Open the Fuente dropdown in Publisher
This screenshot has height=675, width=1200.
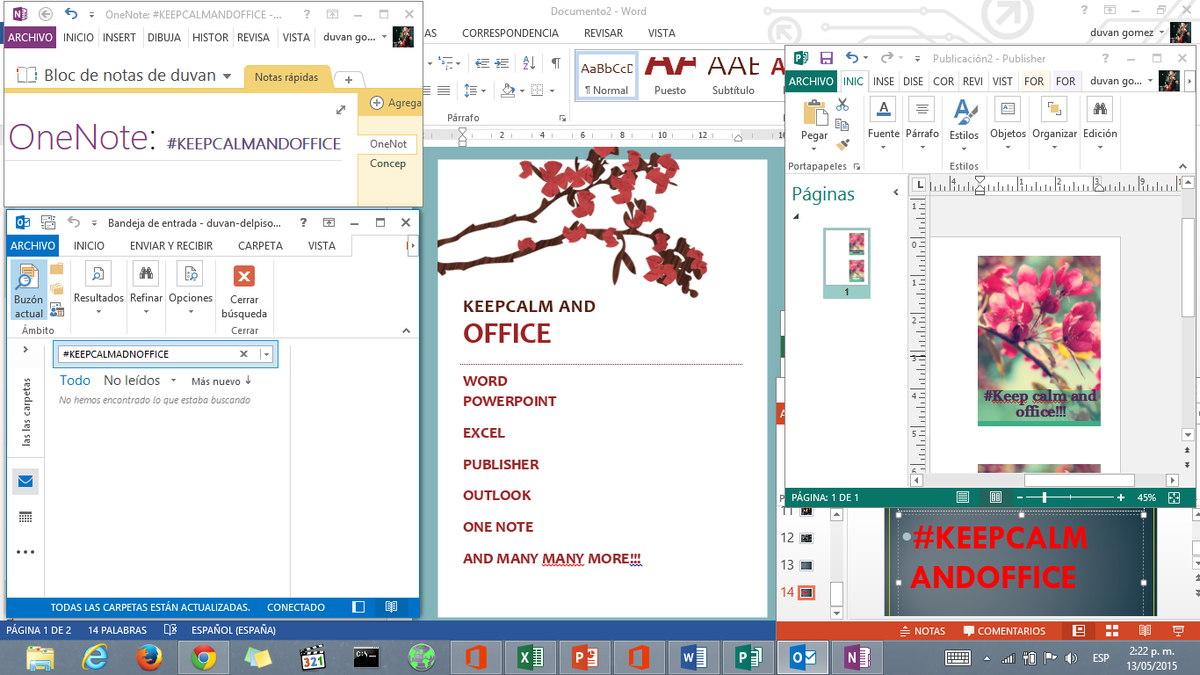(x=883, y=124)
